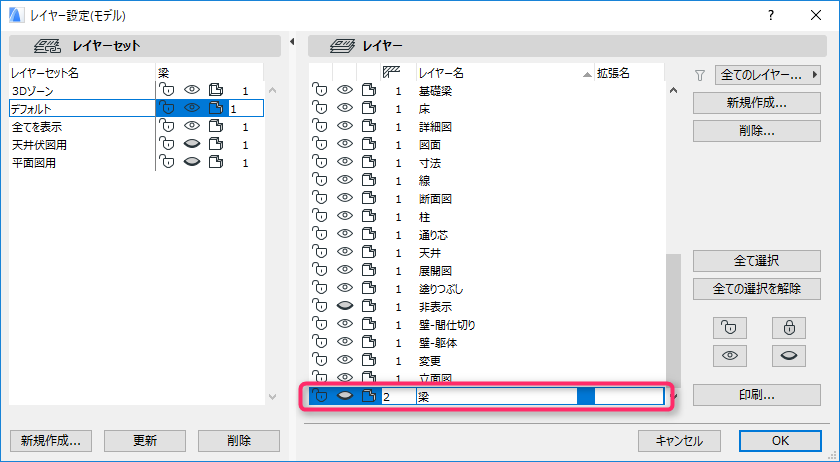Click lock icon of 詳細図 layer
The width and height of the screenshot is (840, 462).
tap(320, 126)
